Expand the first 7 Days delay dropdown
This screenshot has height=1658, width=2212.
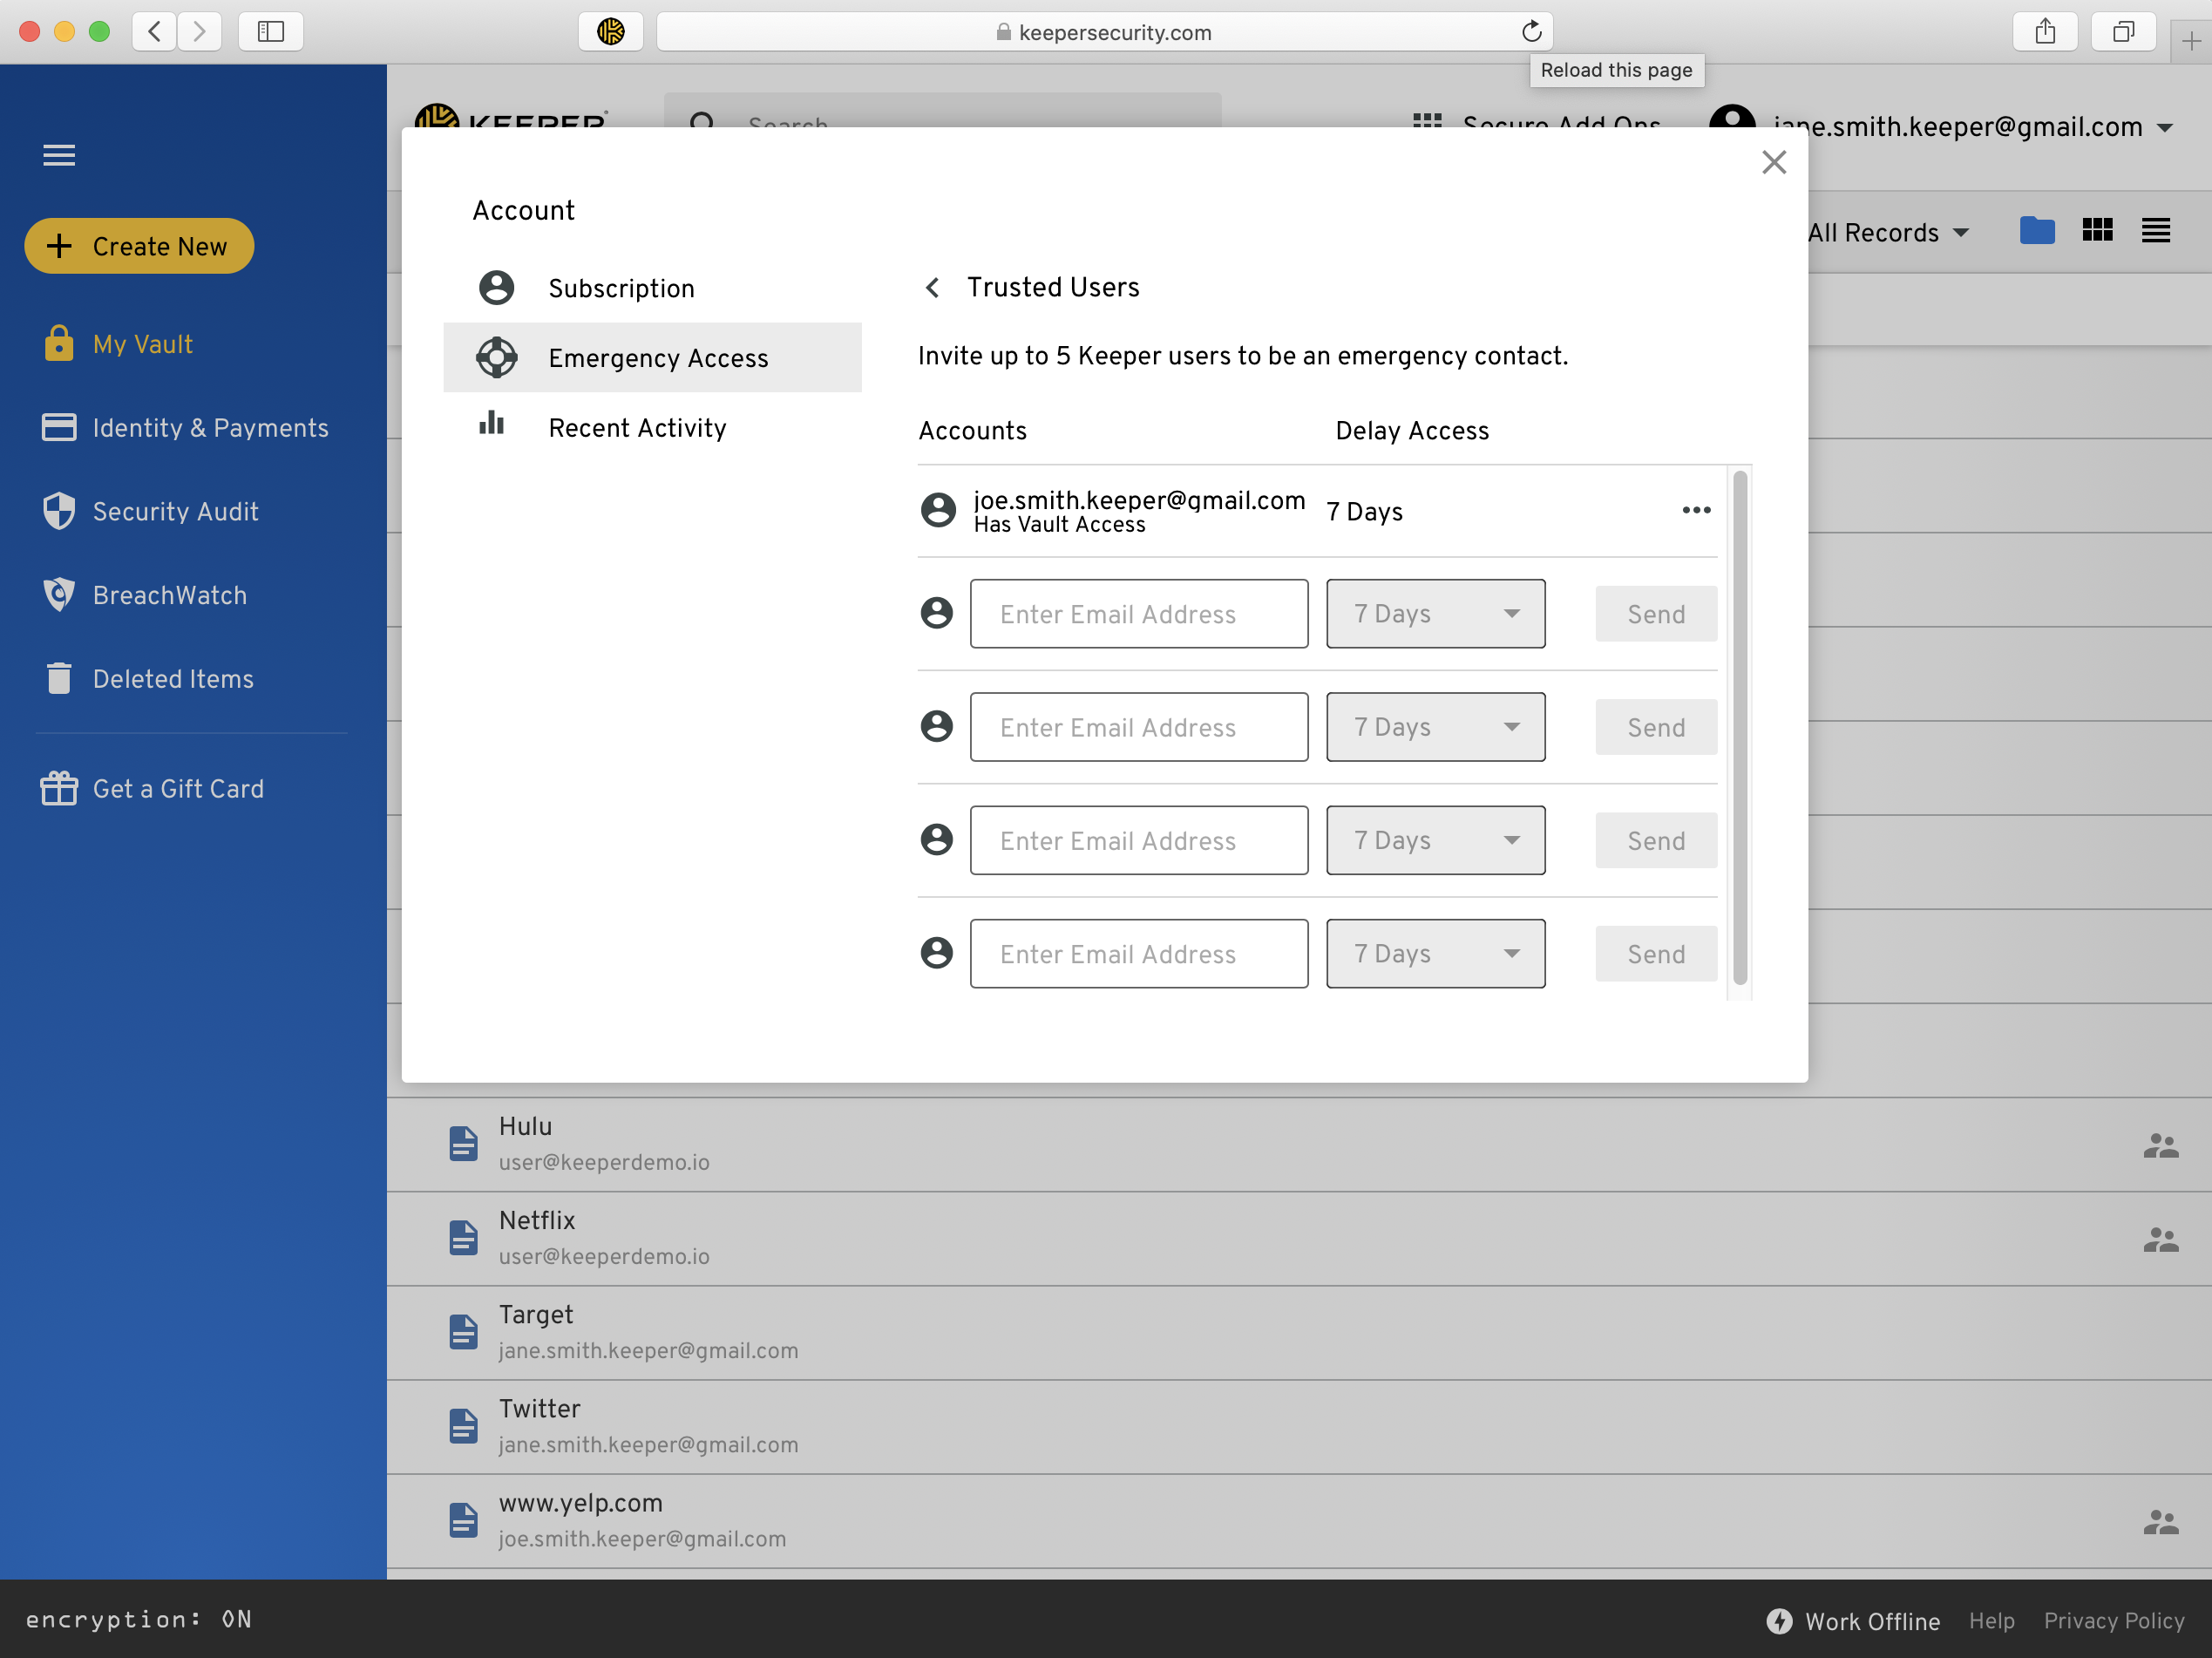point(1435,614)
